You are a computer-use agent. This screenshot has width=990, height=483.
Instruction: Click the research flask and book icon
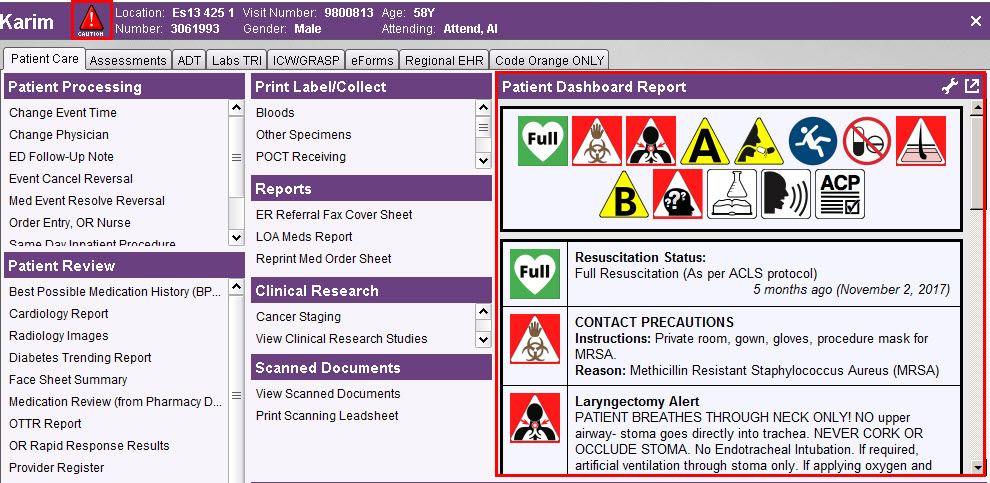click(x=732, y=194)
